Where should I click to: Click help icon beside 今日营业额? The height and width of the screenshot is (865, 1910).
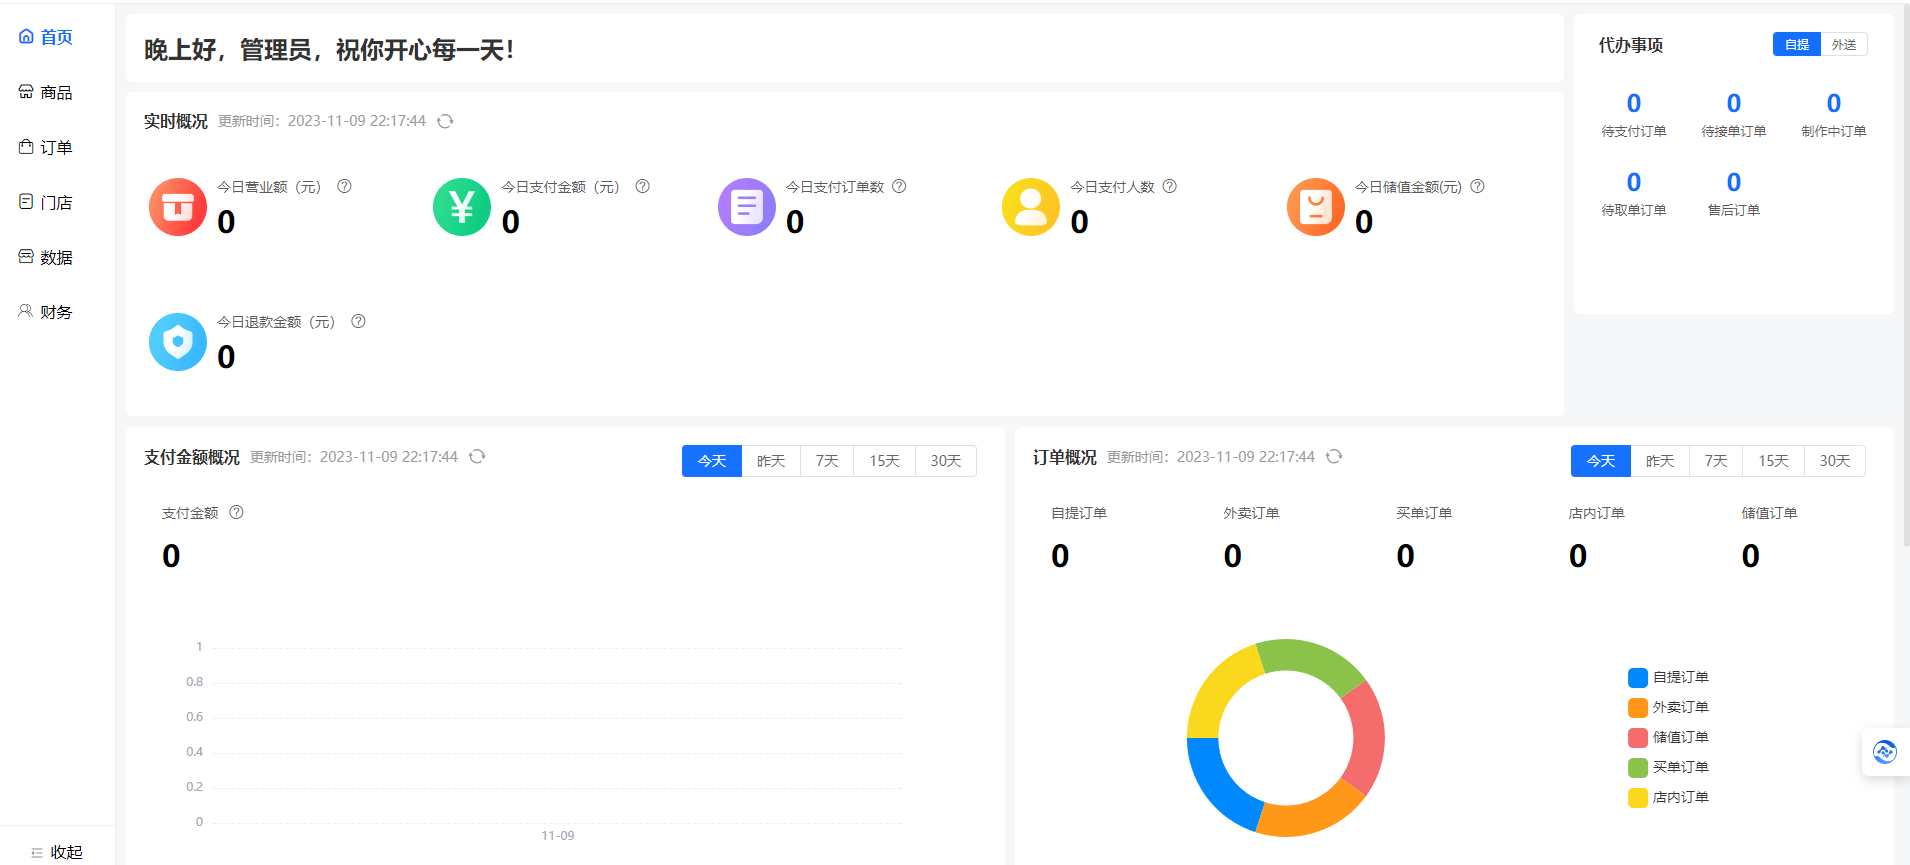click(344, 186)
